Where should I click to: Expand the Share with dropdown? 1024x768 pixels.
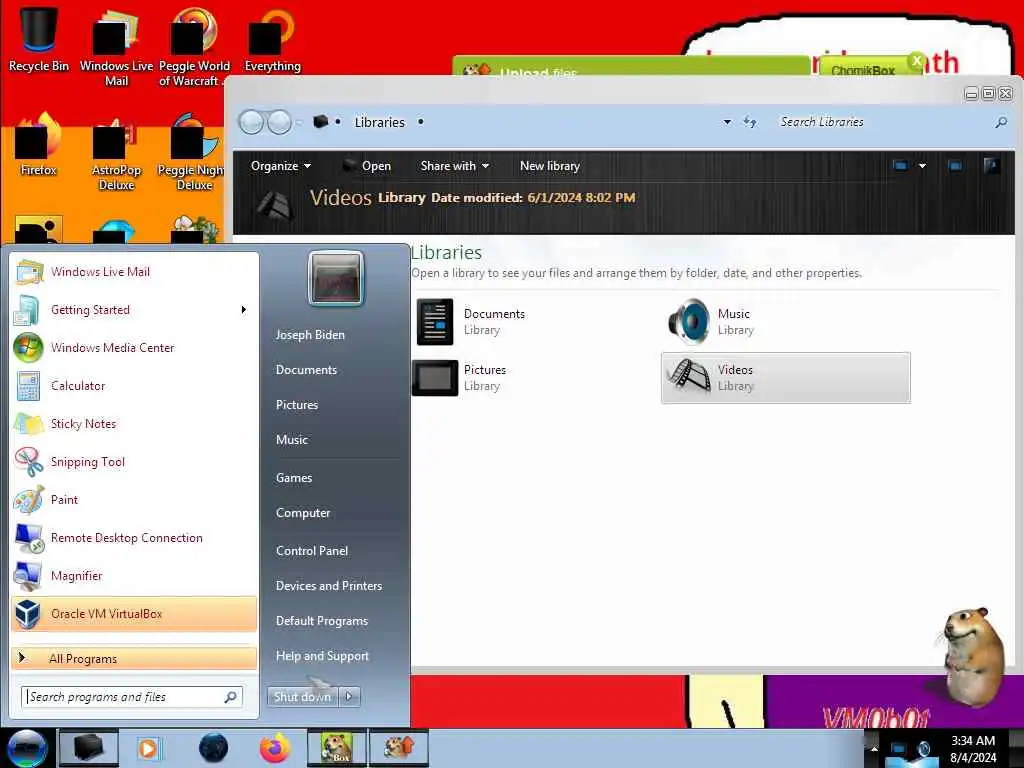[x=455, y=166]
